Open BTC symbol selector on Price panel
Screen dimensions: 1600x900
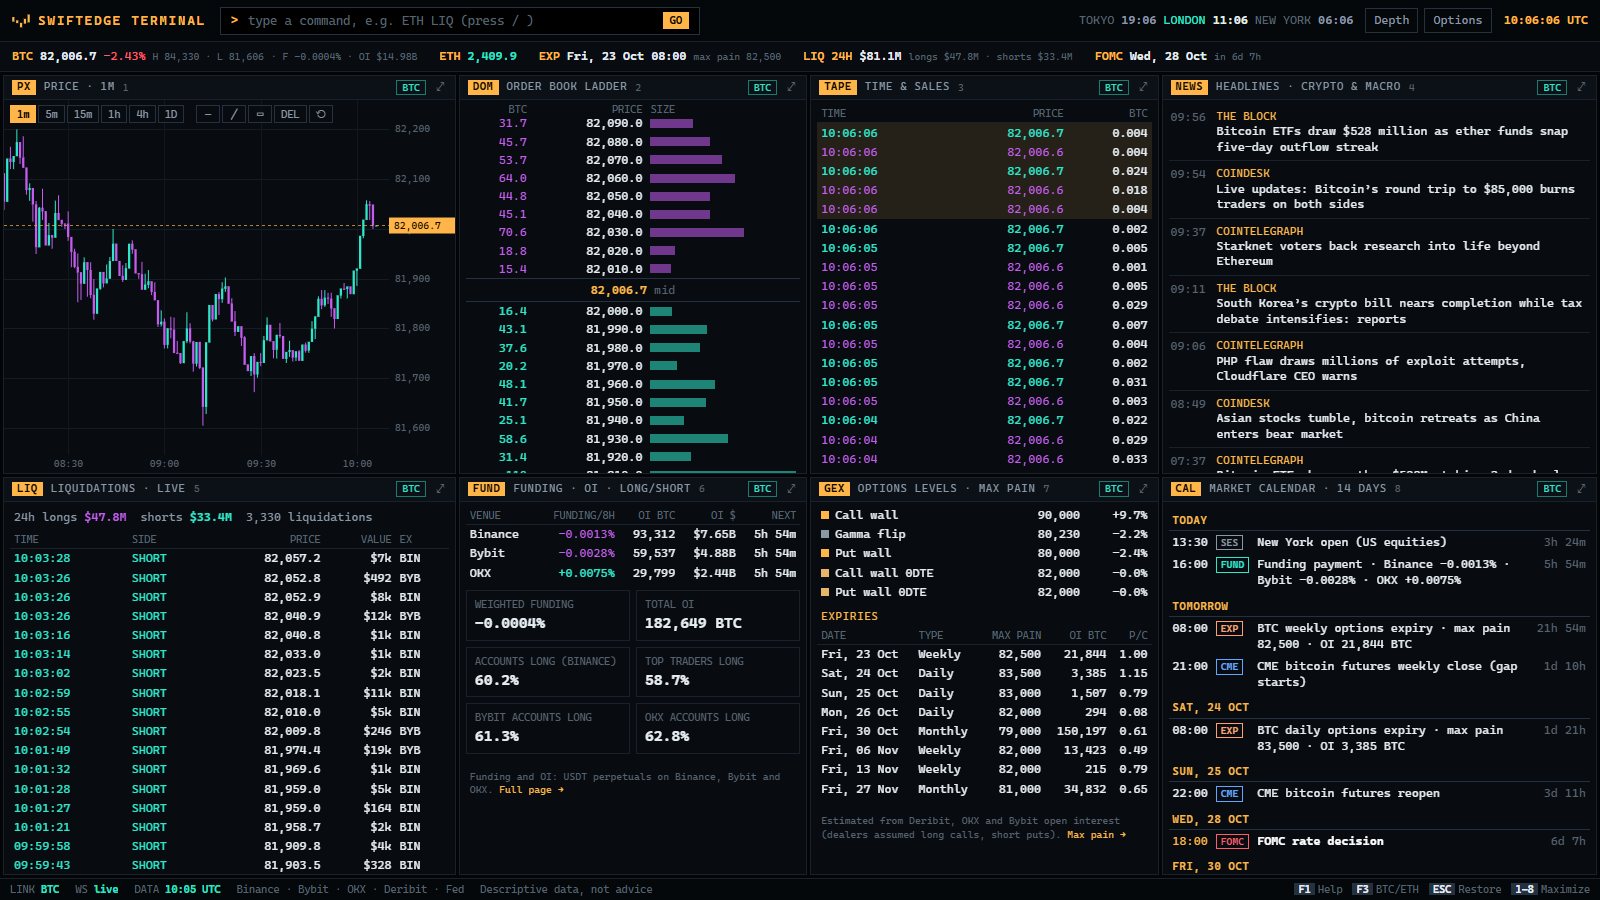[x=411, y=88]
